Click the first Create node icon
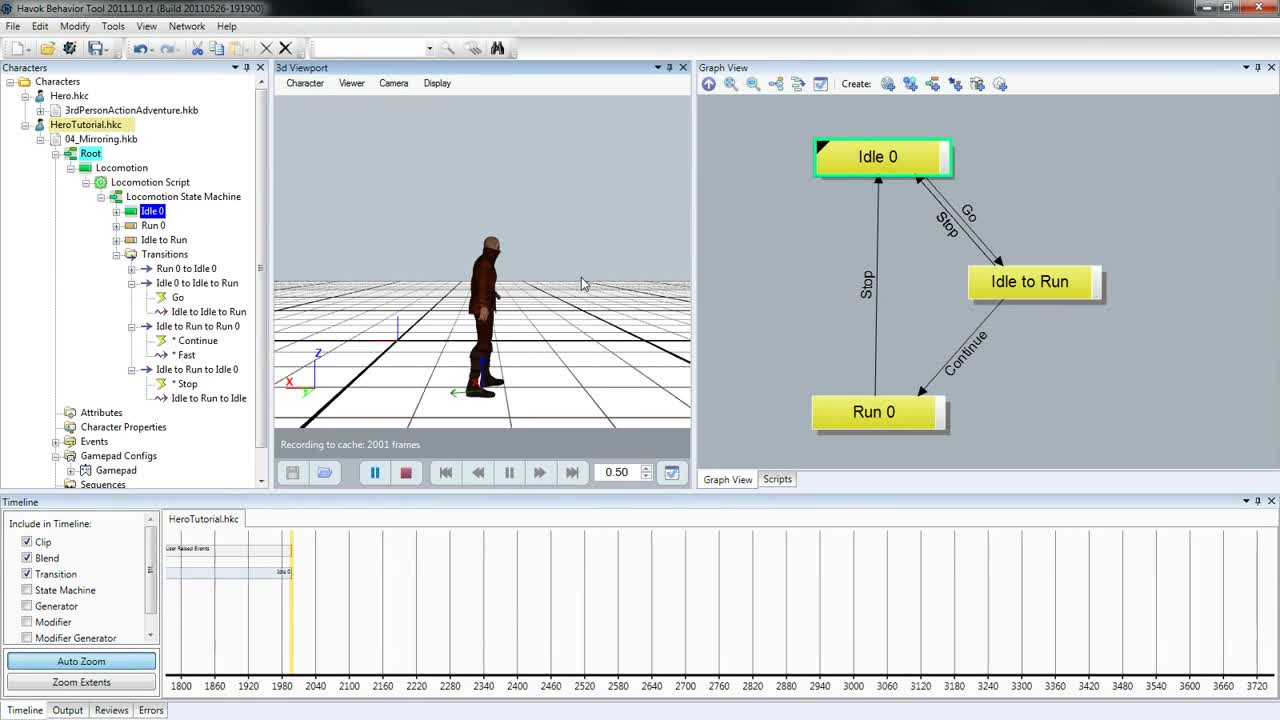This screenshot has height=720, width=1280. click(888, 84)
